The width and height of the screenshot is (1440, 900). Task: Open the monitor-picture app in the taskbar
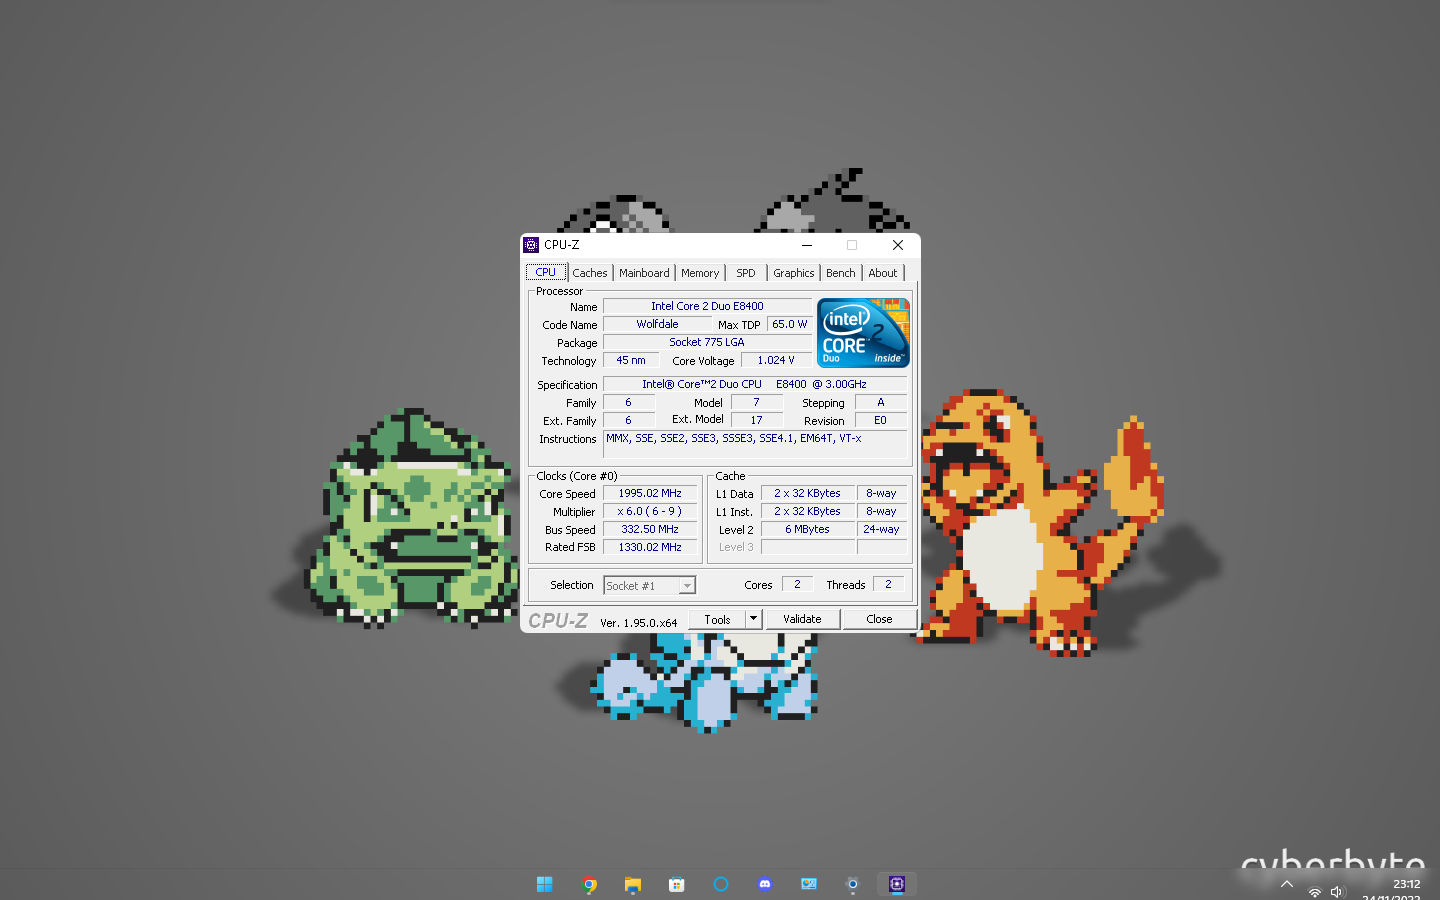pos(809,884)
